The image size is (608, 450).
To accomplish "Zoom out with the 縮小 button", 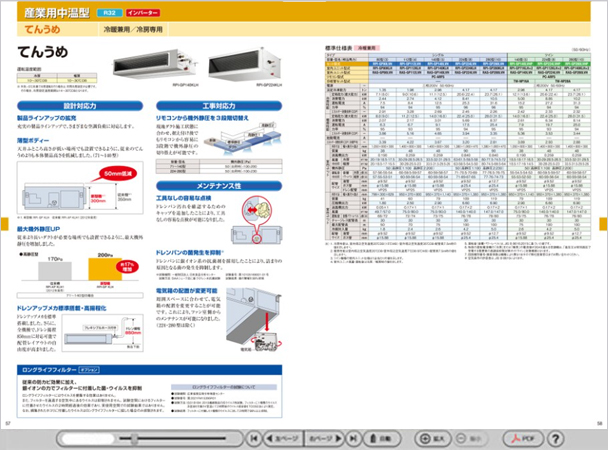I will pyautogui.click(x=469, y=438).
